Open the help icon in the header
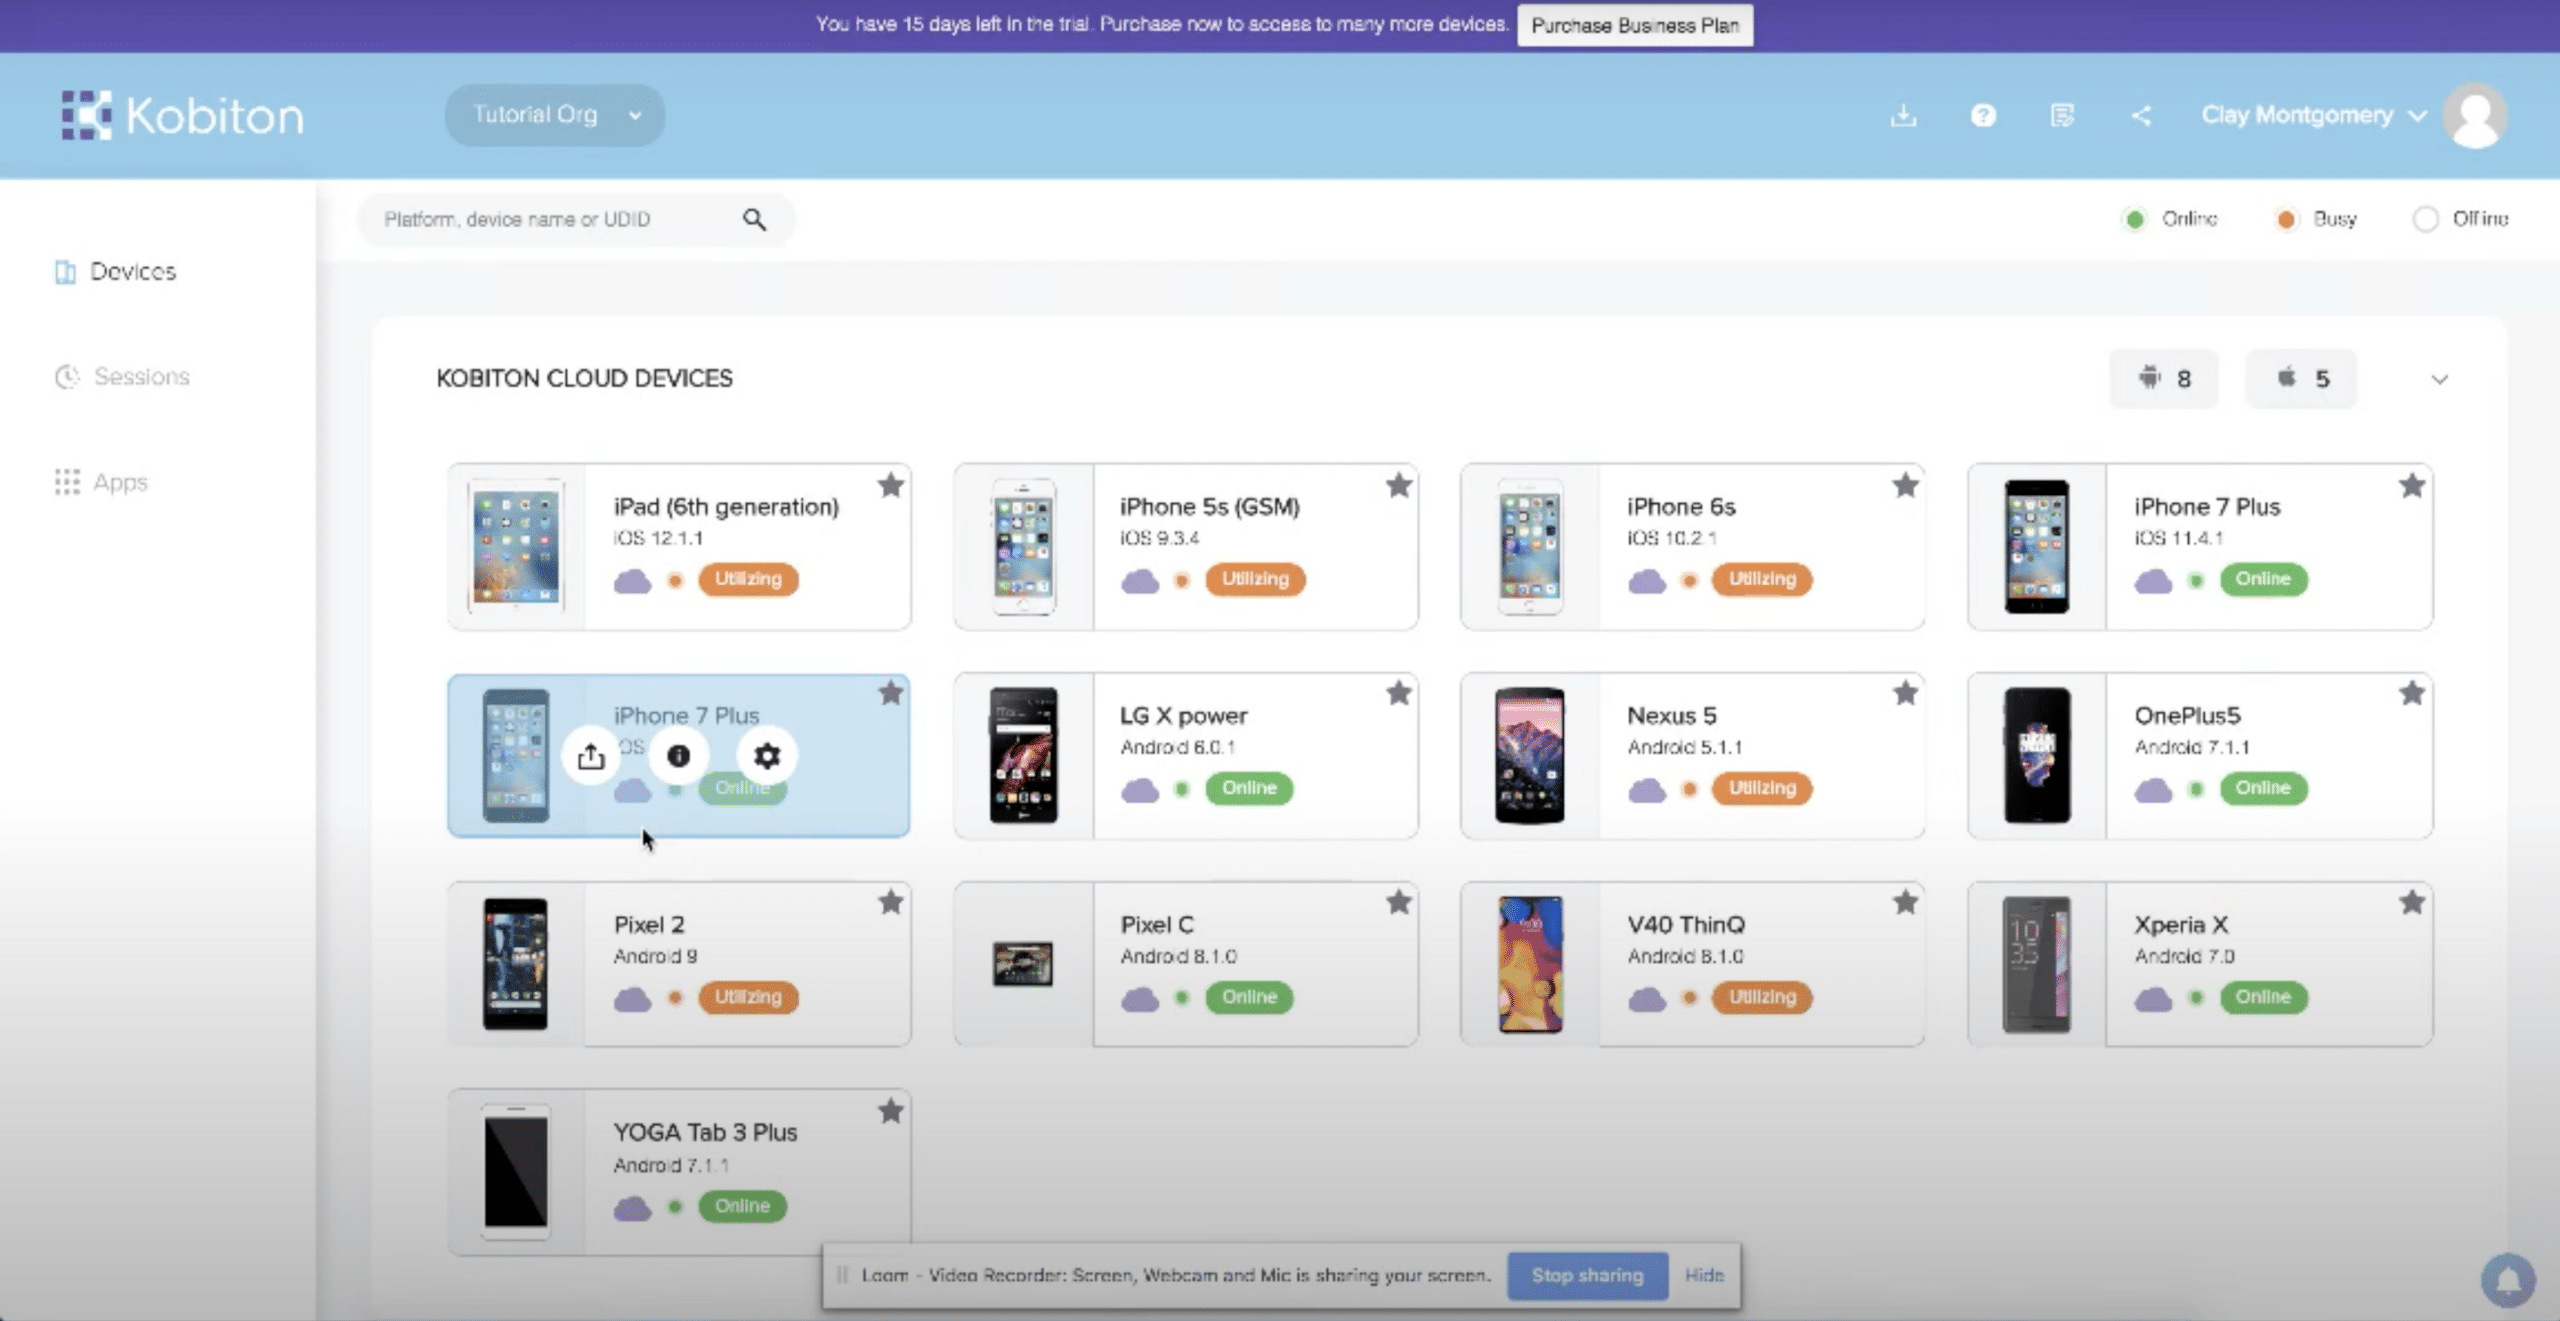Image resolution: width=2560 pixels, height=1321 pixels. [1983, 115]
